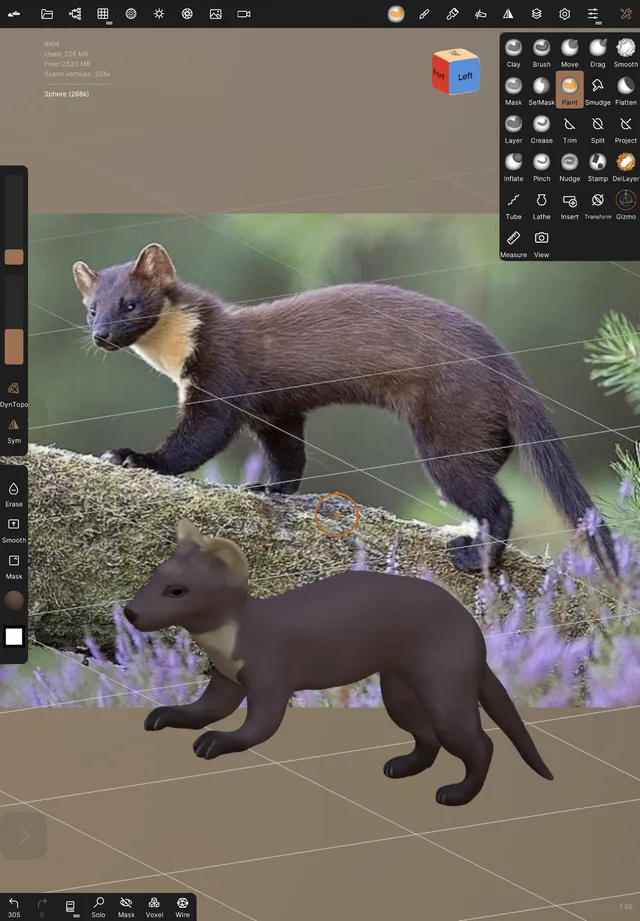Choose the Move tool

[570, 52]
